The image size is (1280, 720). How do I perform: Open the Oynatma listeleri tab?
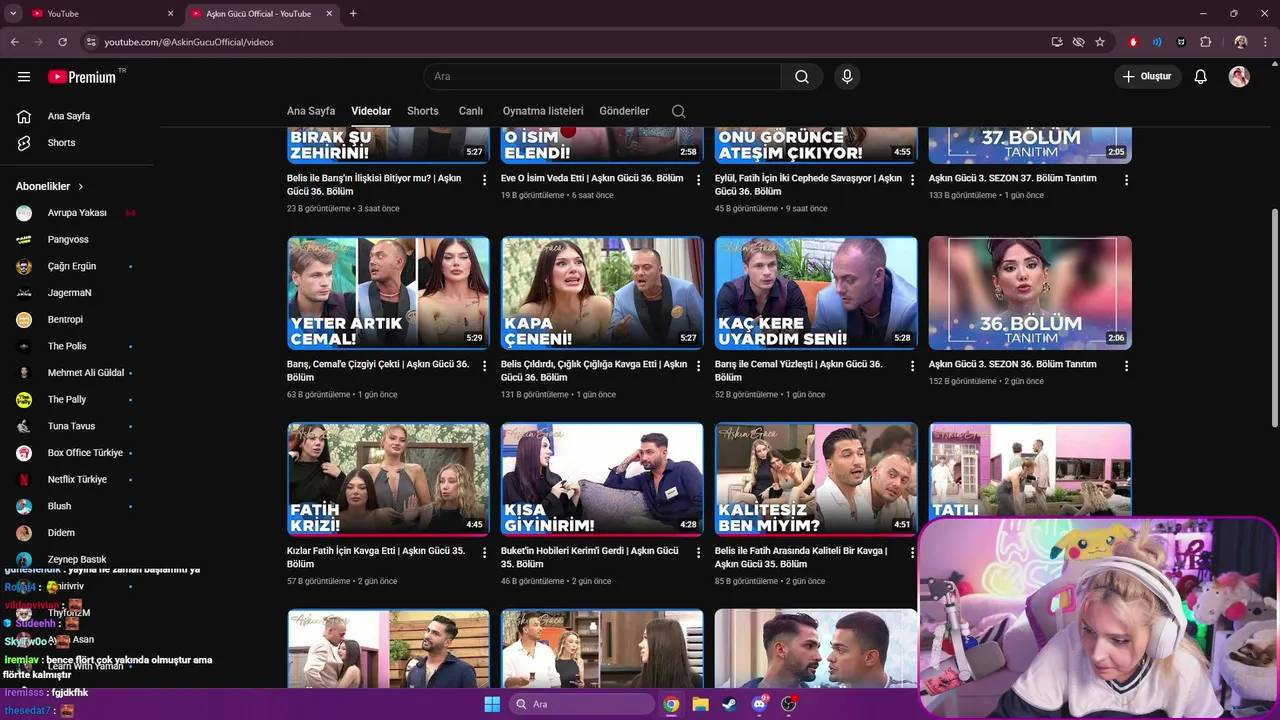pyautogui.click(x=543, y=111)
